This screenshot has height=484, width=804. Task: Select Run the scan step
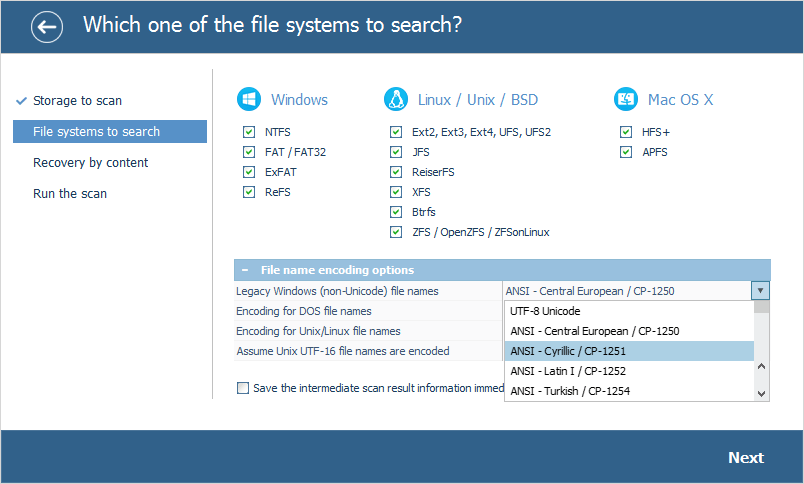[x=70, y=194]
